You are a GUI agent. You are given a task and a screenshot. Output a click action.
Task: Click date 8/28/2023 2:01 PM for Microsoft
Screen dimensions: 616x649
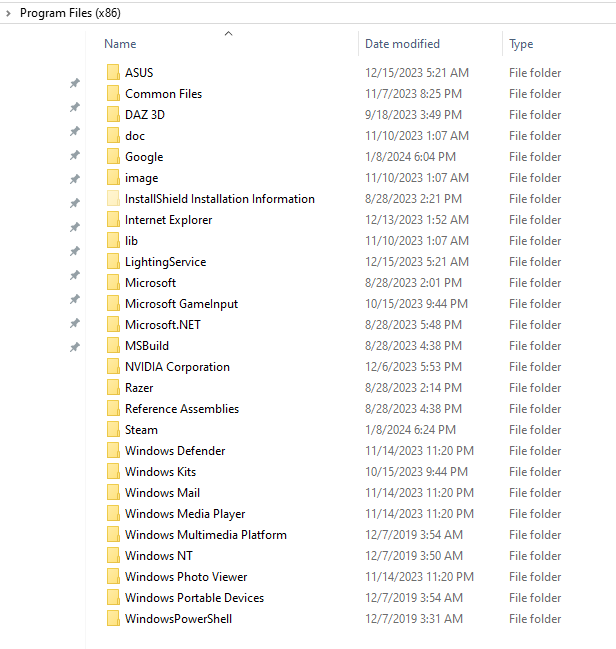point(413,283)
